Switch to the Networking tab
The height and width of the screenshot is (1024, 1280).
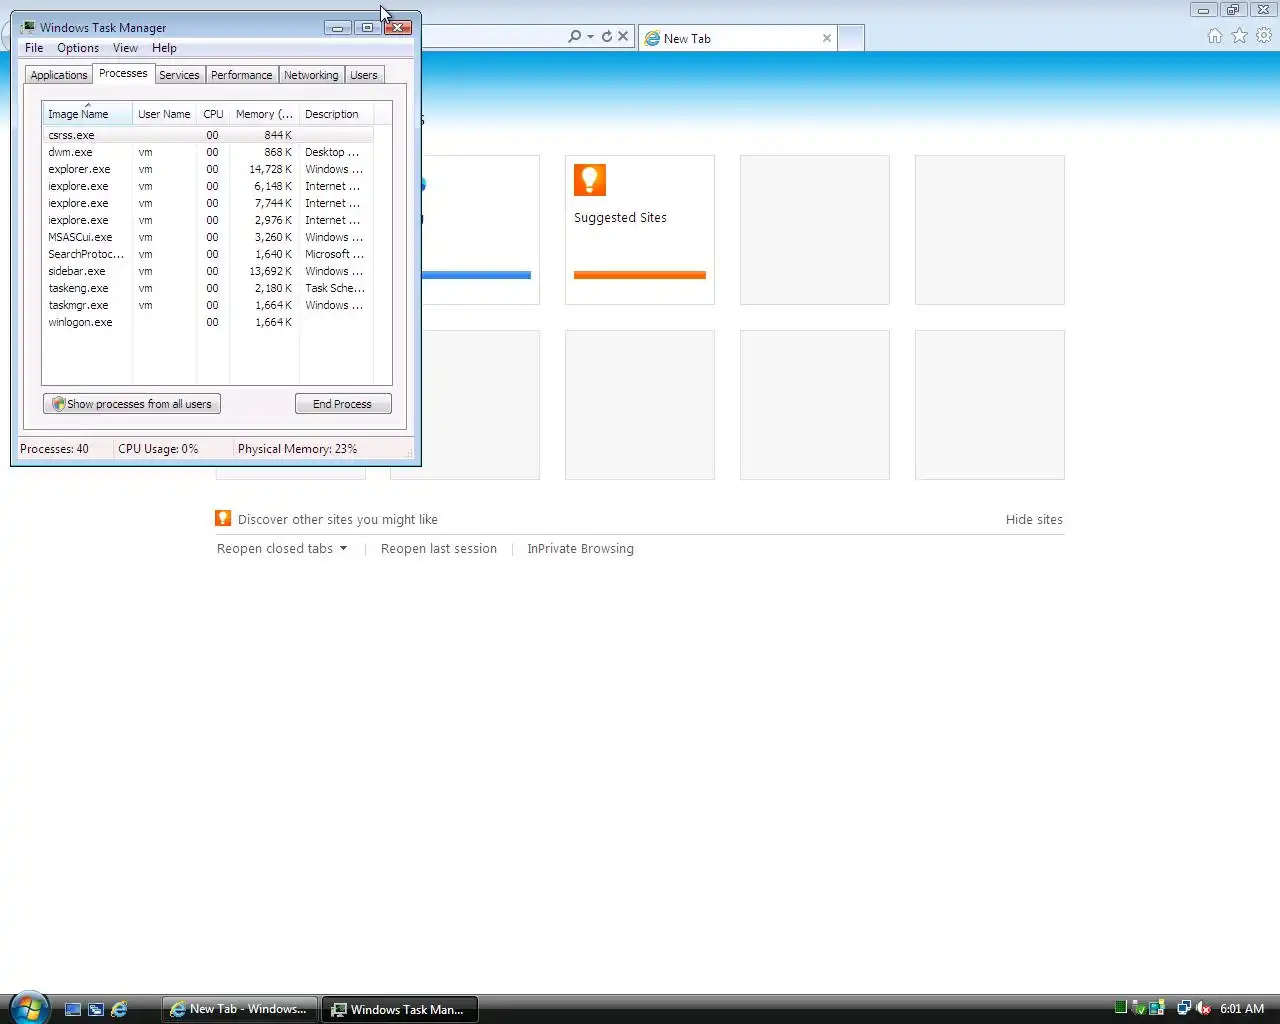click(x=311, y=75)
